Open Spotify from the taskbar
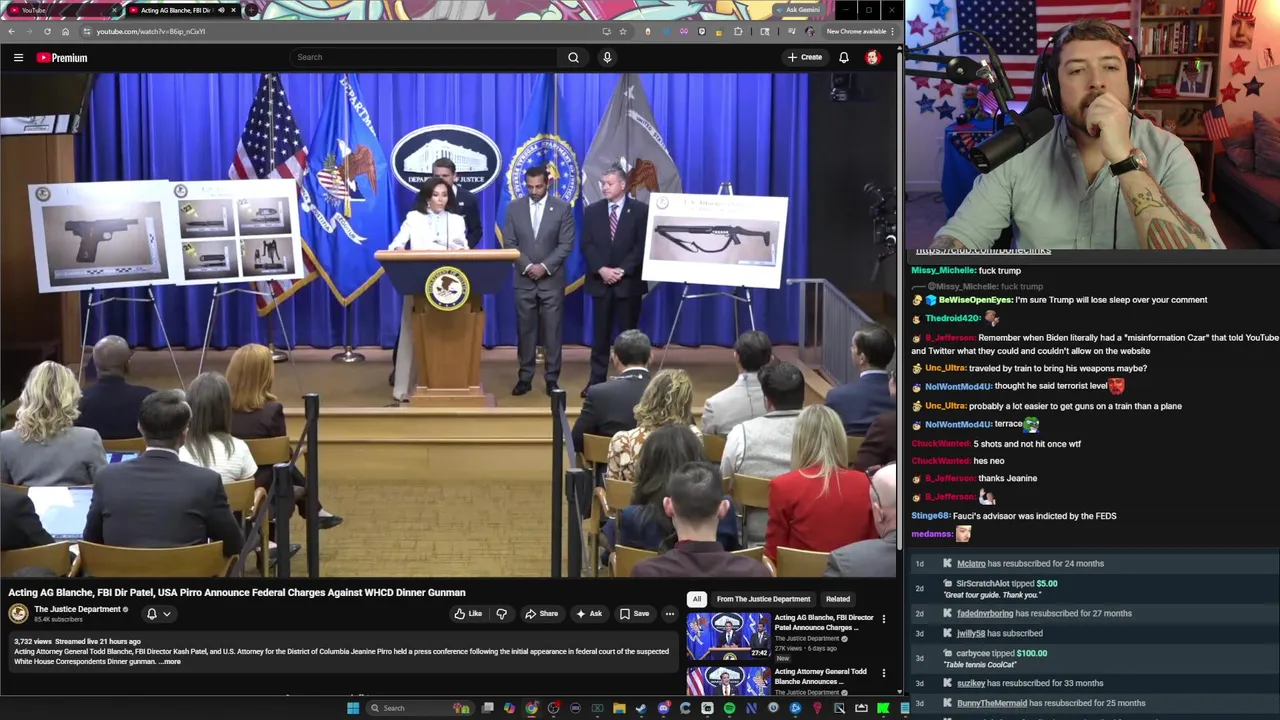 pyautogui.click(x=729, y=708)
